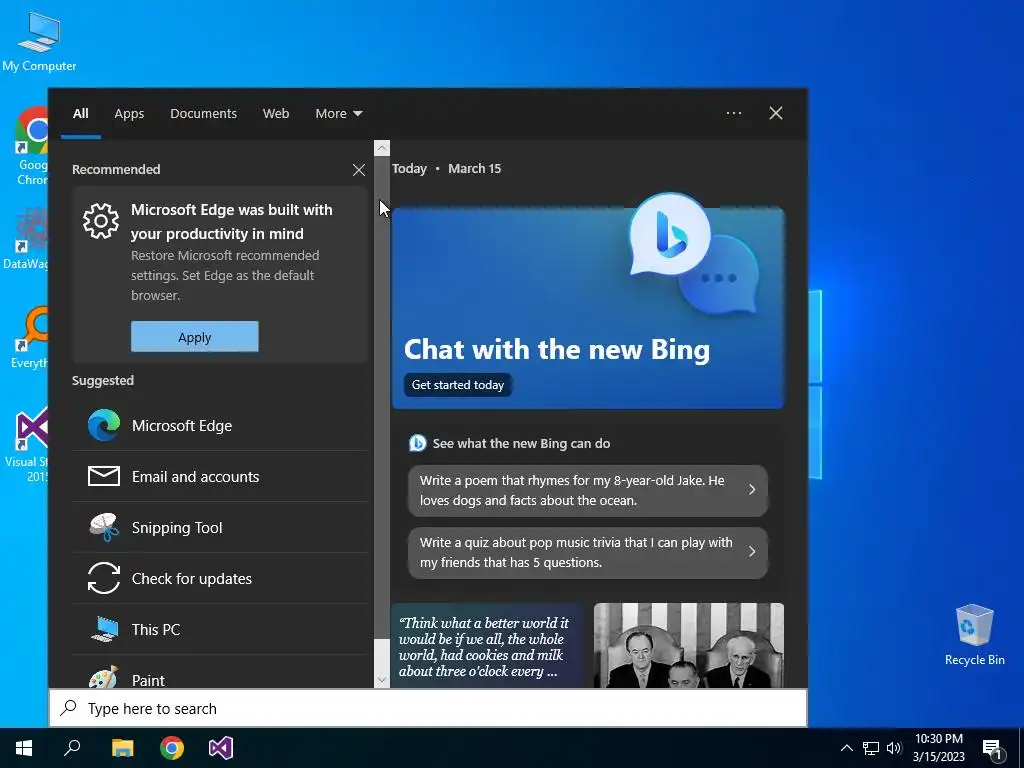Select the pop music trivia quiz prompt
This screenshot has height=768, width=1024.
click(588, 552)
